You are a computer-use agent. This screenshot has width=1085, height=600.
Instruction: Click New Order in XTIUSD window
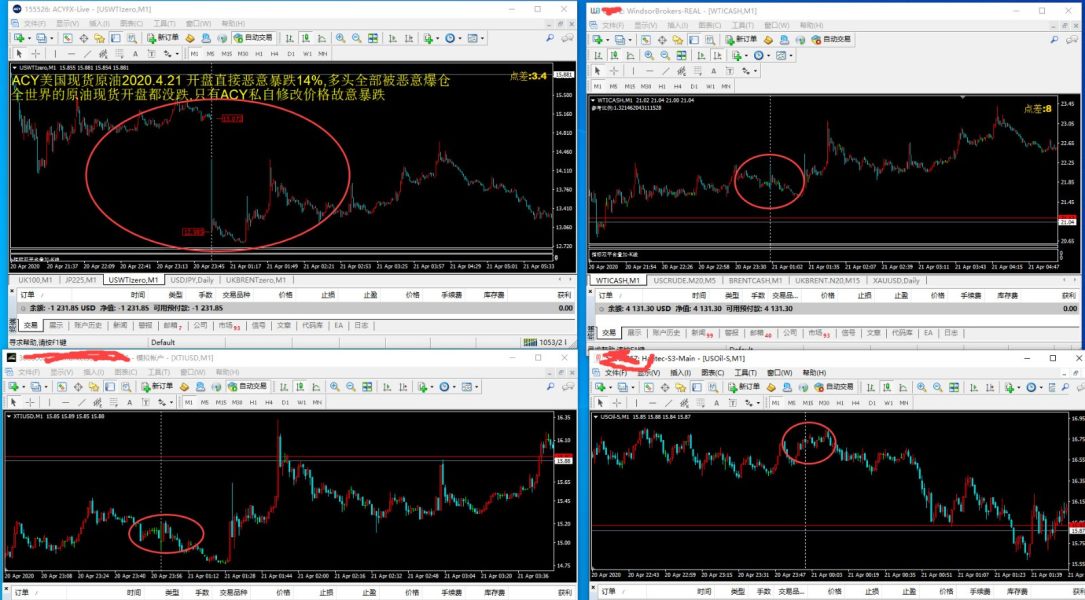(x=158, y=386)
